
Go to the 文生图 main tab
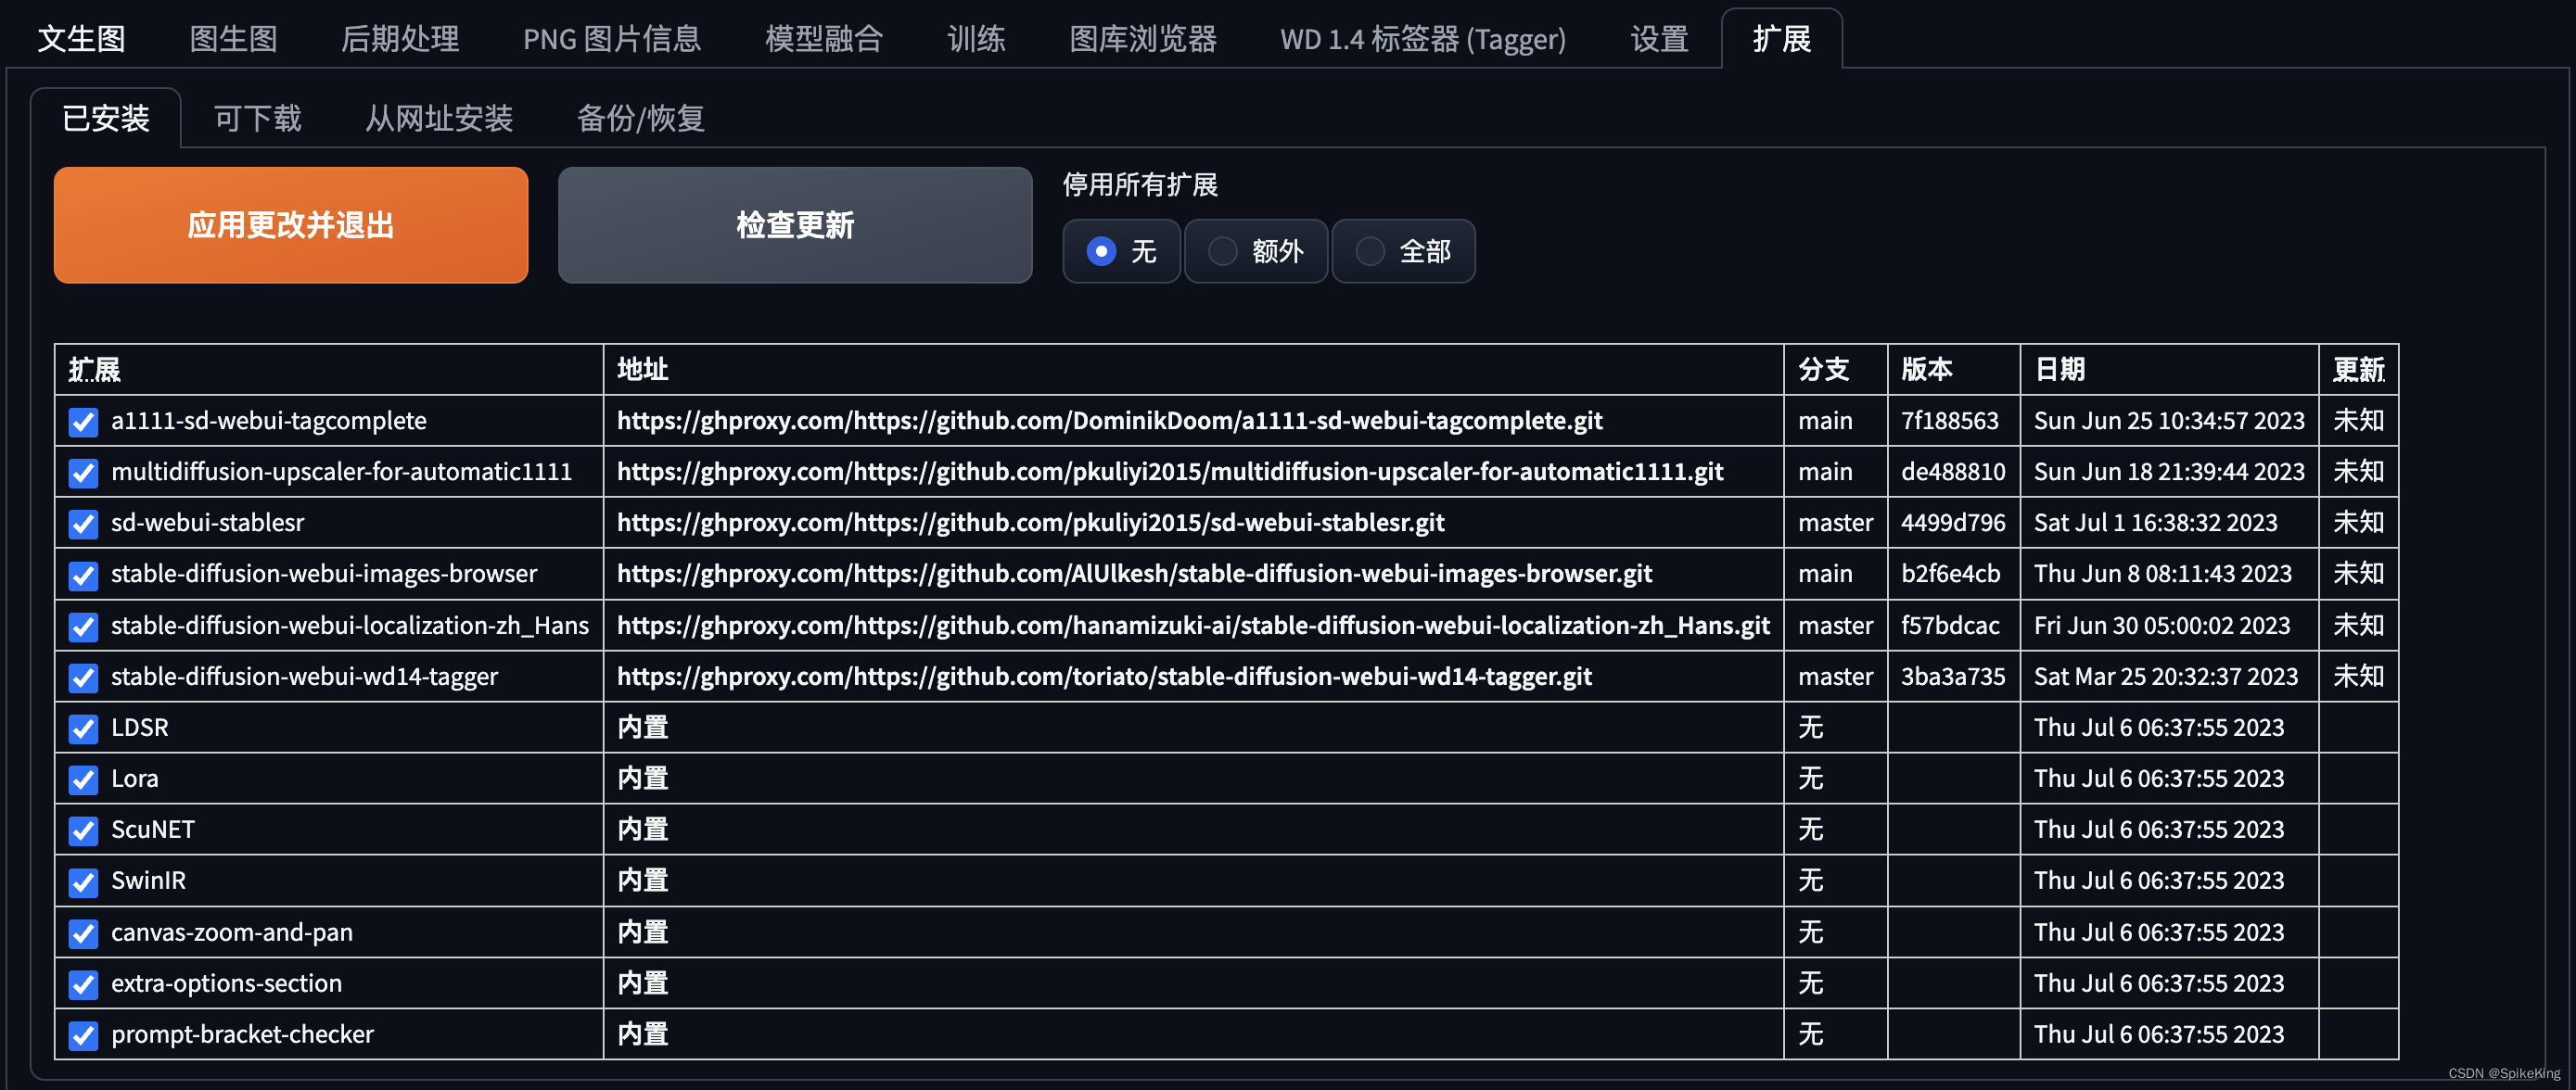point(81,39)
